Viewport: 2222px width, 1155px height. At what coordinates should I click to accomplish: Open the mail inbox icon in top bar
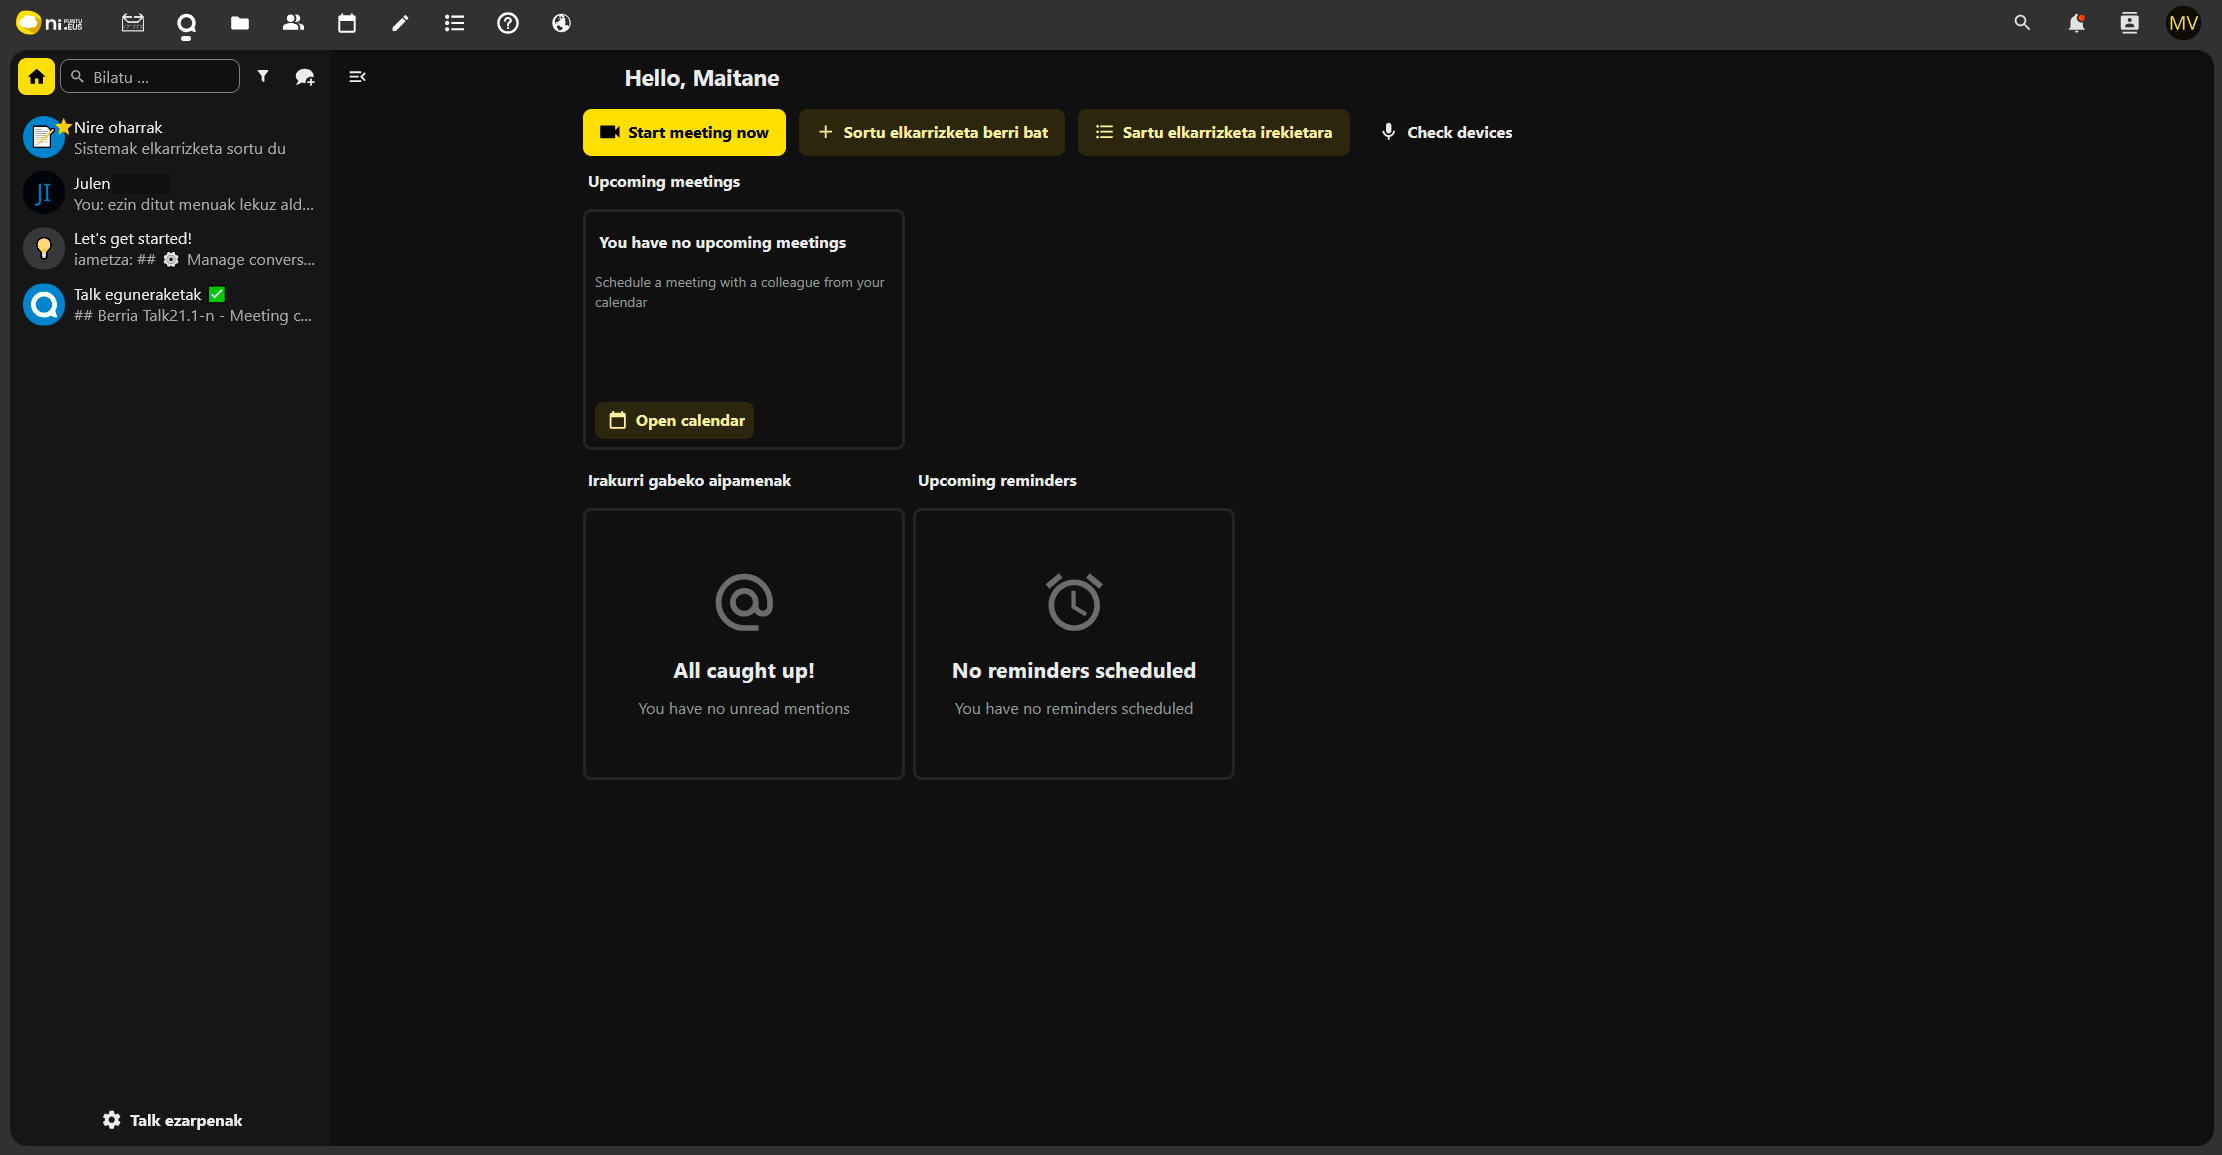tap(133, 23)
